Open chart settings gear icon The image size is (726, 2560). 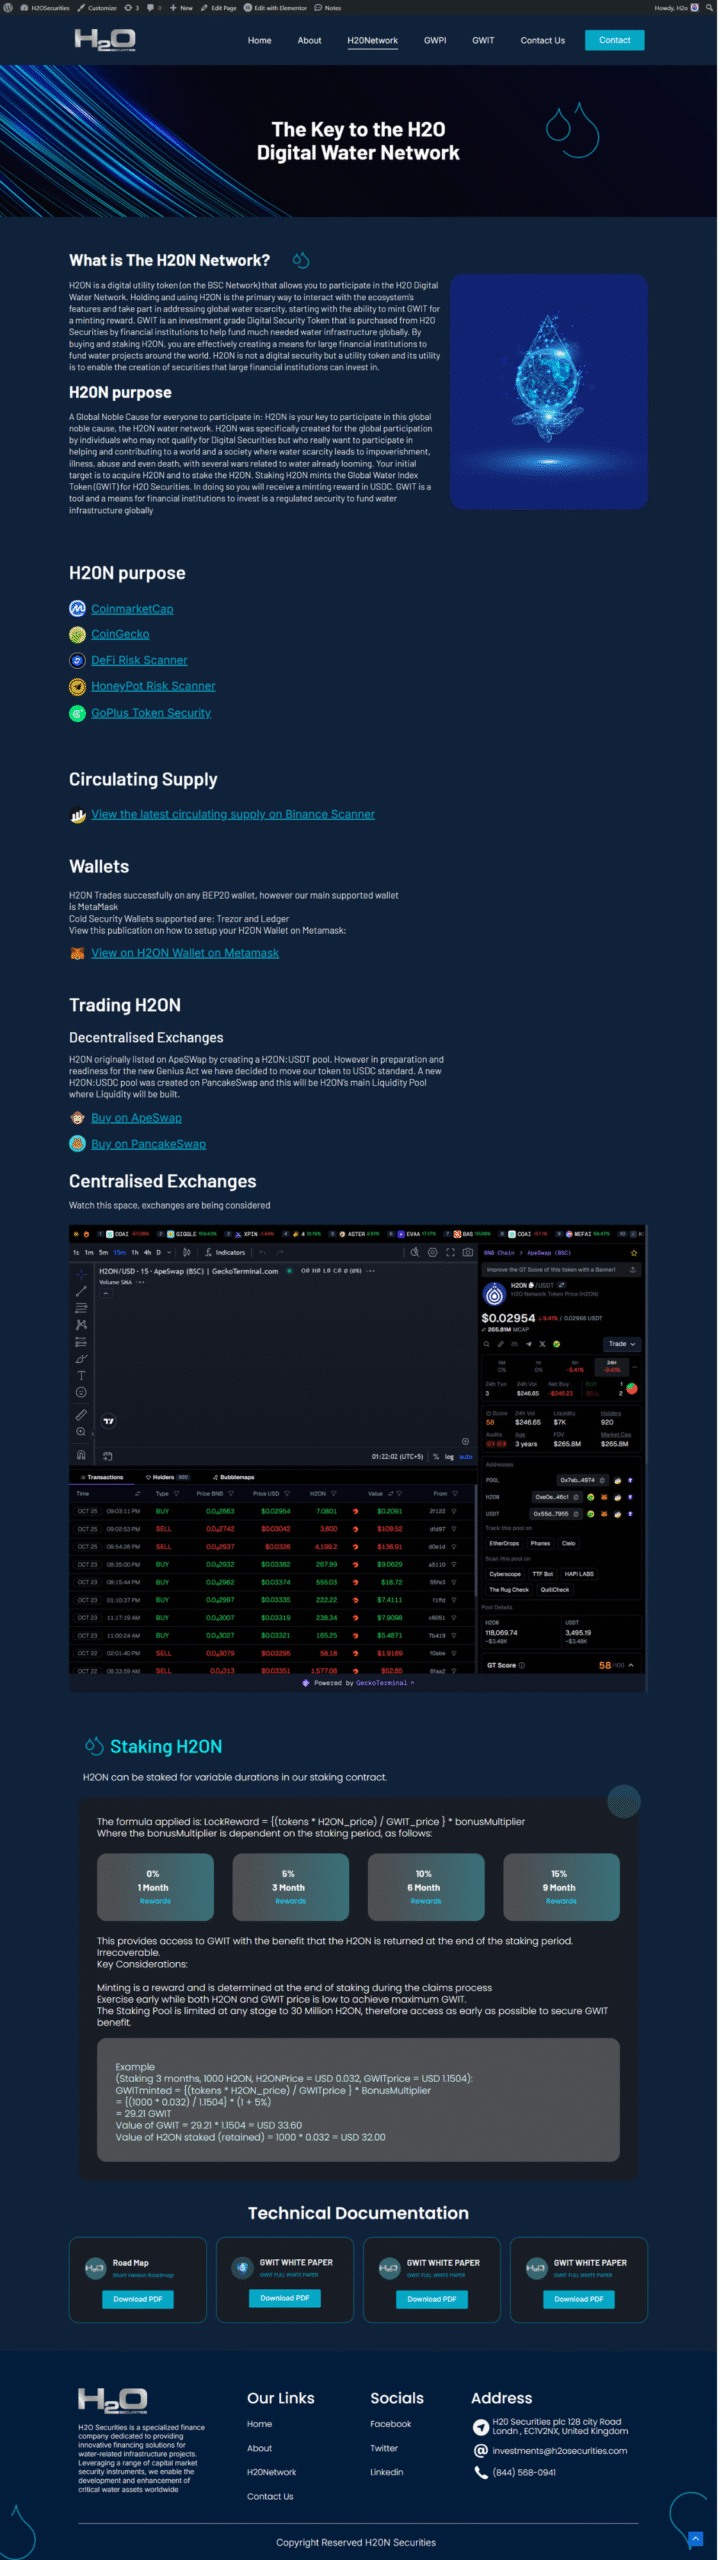coord(433,1252)
